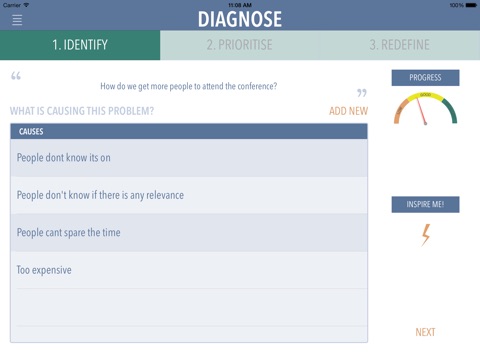Tap the conference problem statement text
Image resolution: width=480 pixels, height=360 pixels.
click(189, 86)
